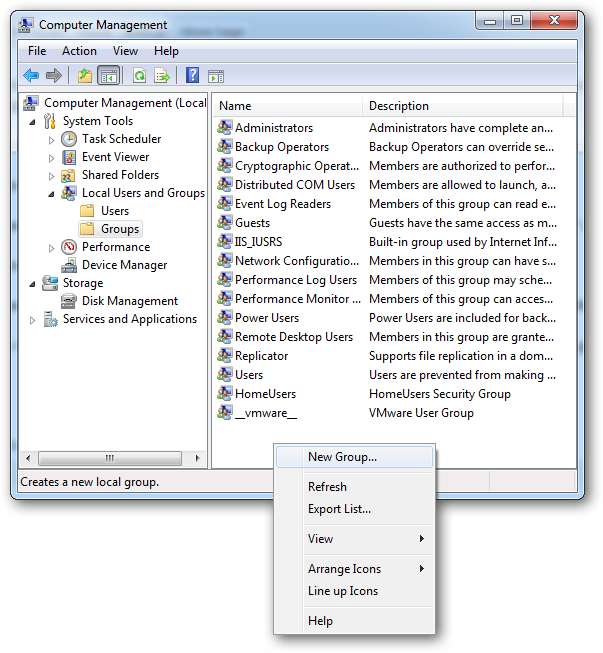Screen dimensions: 603x653
Task: Open the File menu
Action: (x=37, y=51)
